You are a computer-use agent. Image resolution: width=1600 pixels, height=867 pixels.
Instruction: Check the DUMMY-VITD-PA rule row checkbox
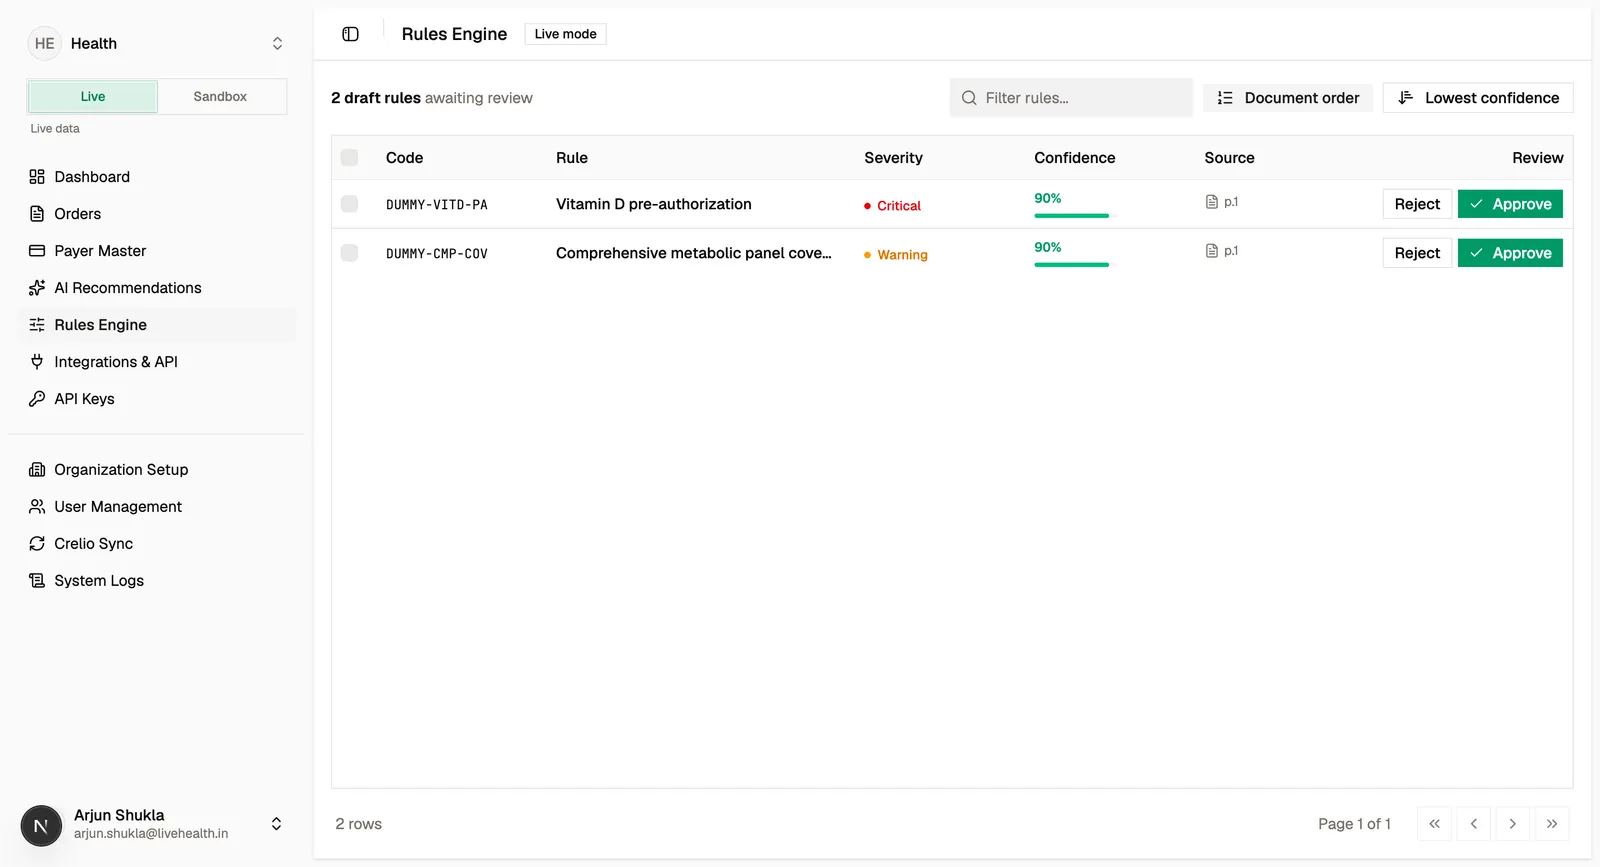349,204
